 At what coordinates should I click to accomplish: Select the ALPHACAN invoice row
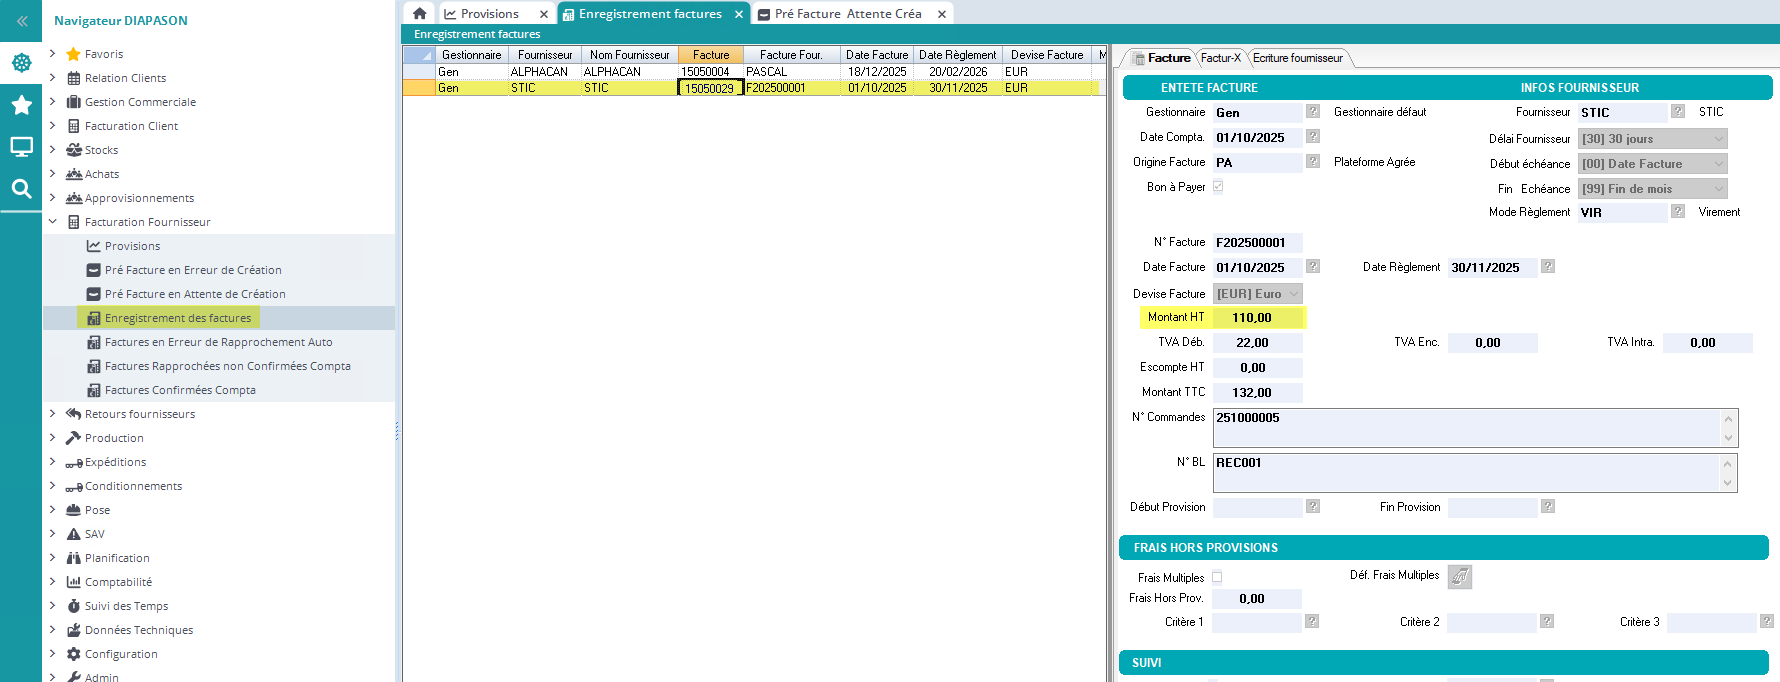[x=612, y=72]
